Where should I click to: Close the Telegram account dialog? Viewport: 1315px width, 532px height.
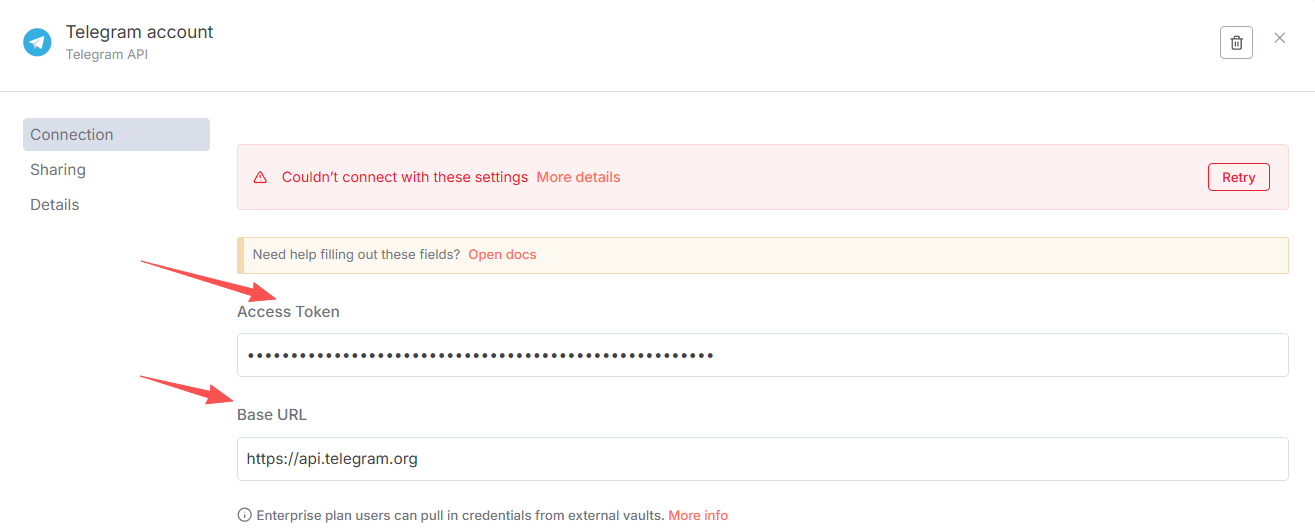(x=1280, y=38)
